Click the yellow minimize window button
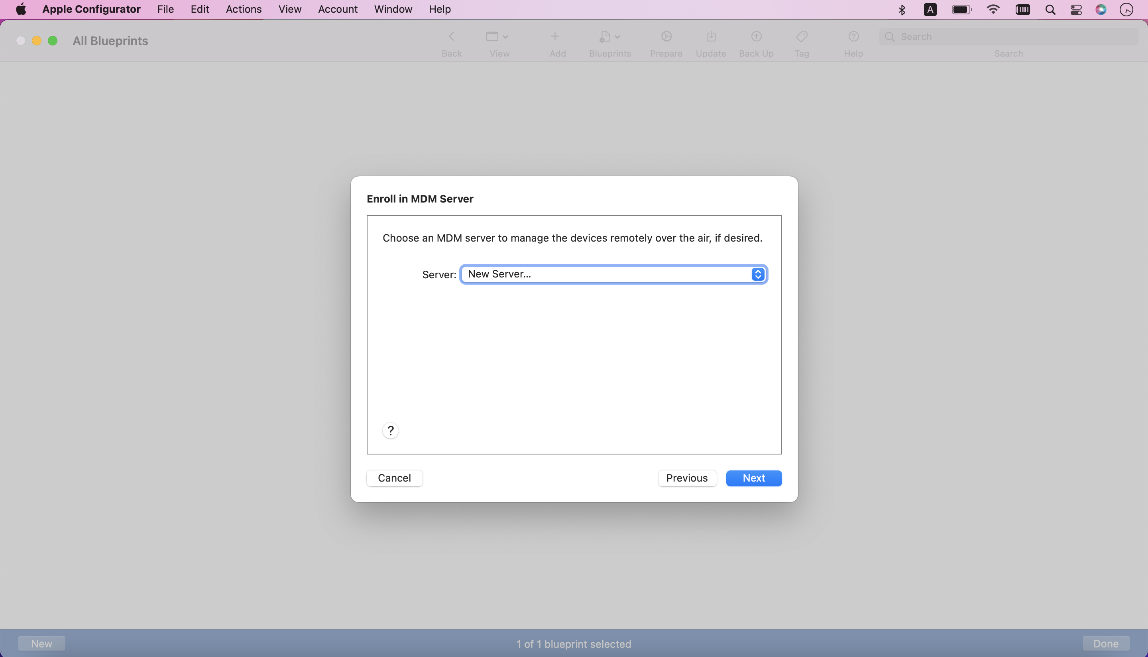Image resolution: width=1148 pixels, height=657 pixels. [x=37, y=41]
